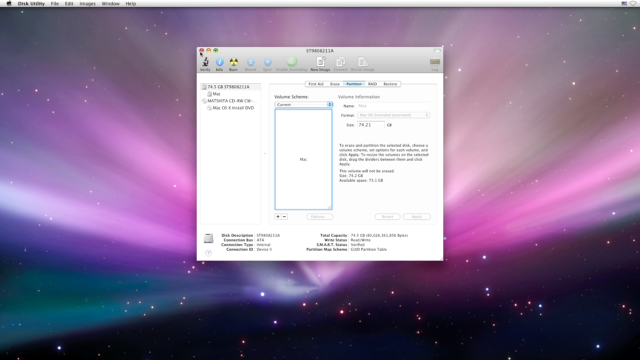Open the Log icon in toolbar
Image resolution: width=640 pixels, height=360 pixels.
click(x=435, y=62)
